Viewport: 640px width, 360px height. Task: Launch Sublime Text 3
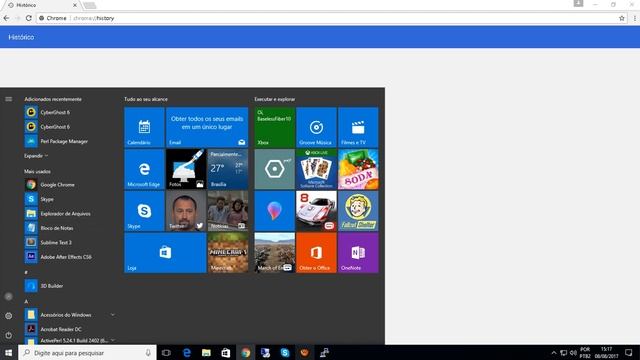[69, 242]
